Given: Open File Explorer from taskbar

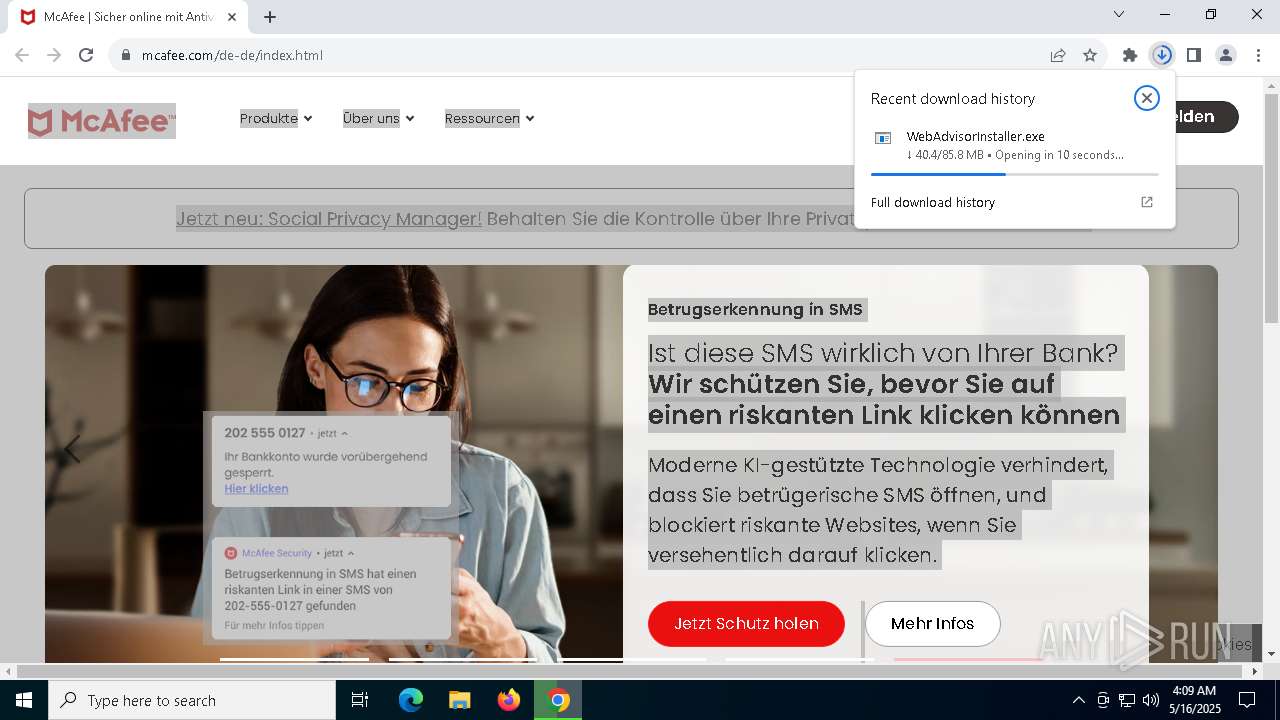Looking at the screenshot, I should click(459, 700).
